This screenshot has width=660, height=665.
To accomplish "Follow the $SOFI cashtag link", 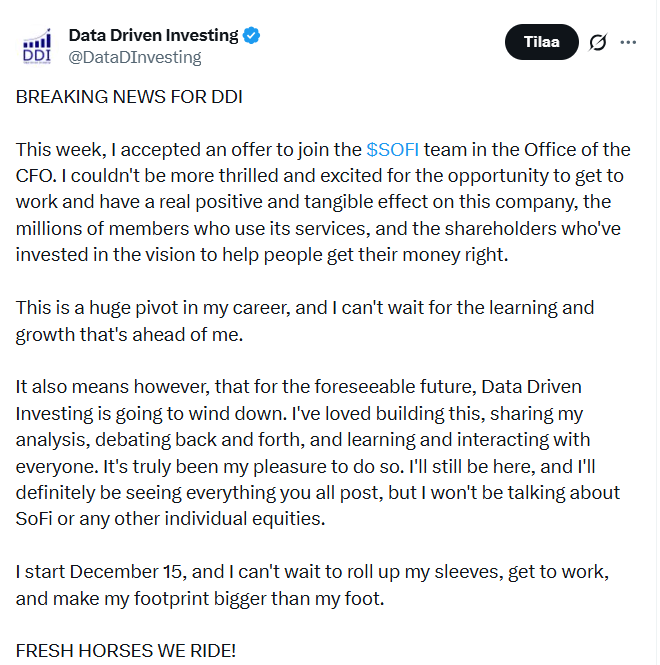I will click(392, 150).
